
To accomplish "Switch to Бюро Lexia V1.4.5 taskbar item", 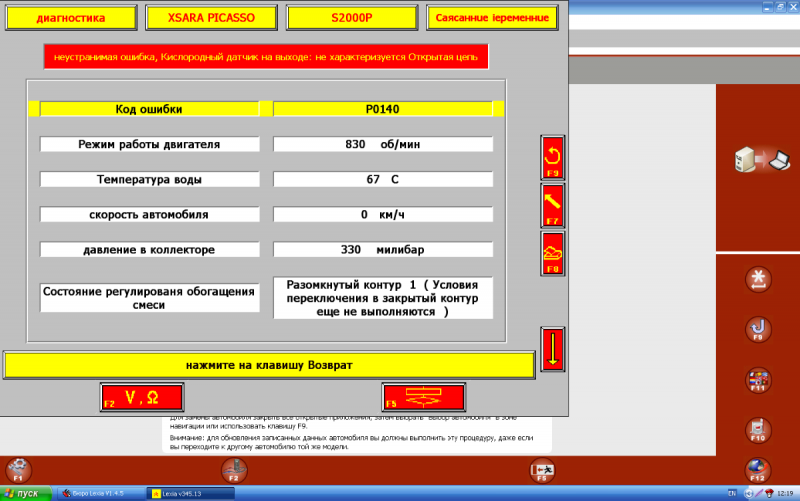I will coord(100,493).
